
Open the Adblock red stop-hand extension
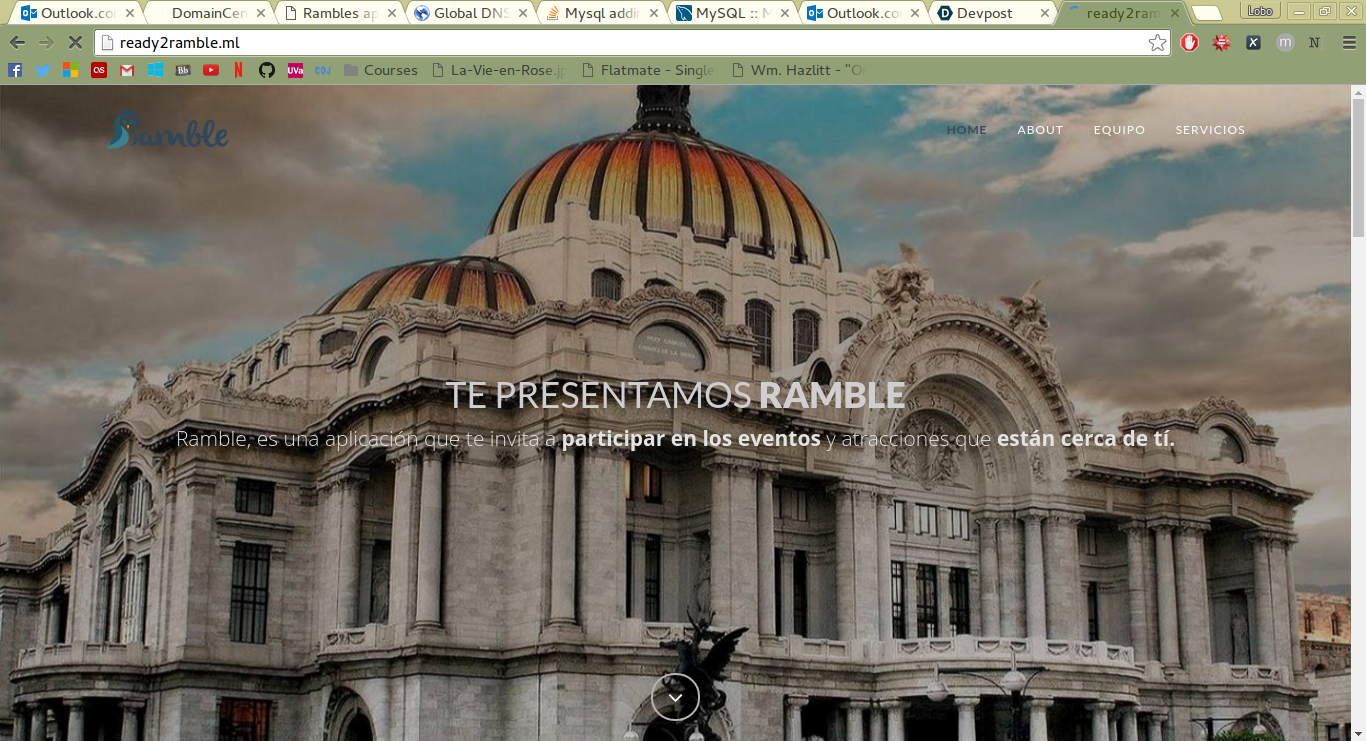tap(1189, 43)
